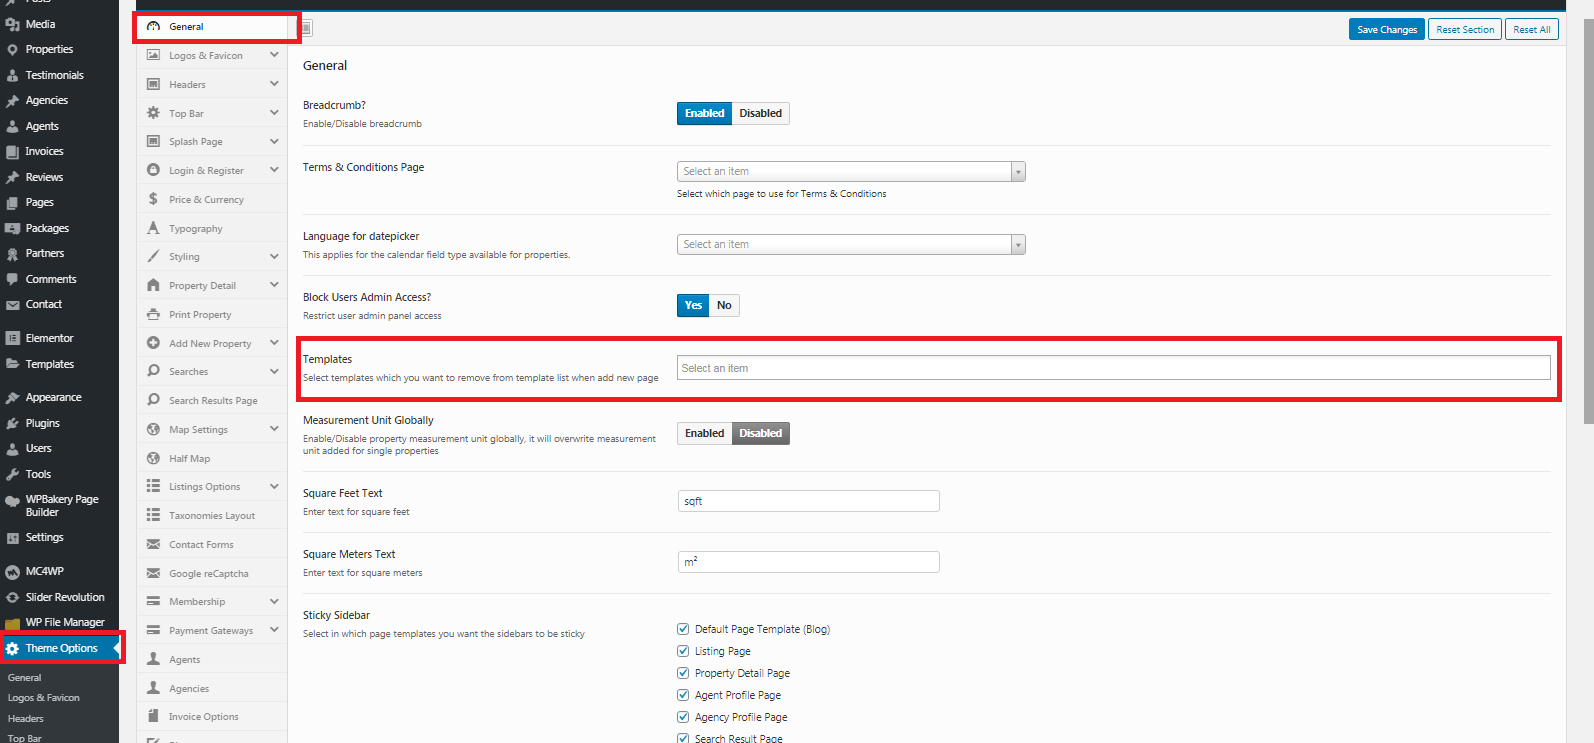Click the WP File Manager folder icon
Viewport: 1594px width, 743px height.
click(x=12, y=622)
